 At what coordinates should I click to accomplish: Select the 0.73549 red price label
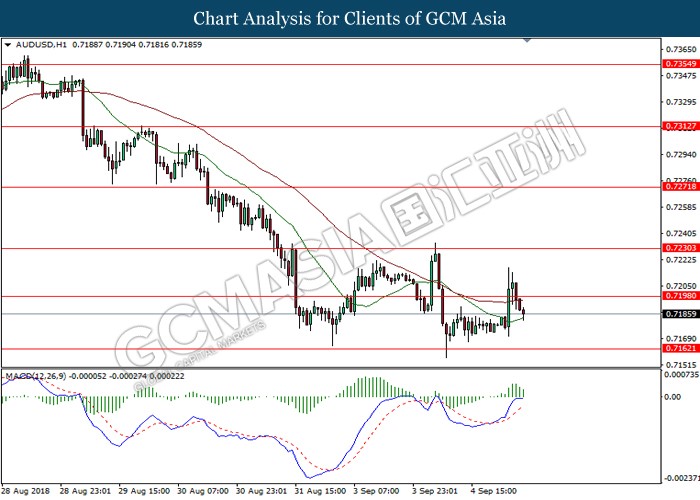(680, 64)
